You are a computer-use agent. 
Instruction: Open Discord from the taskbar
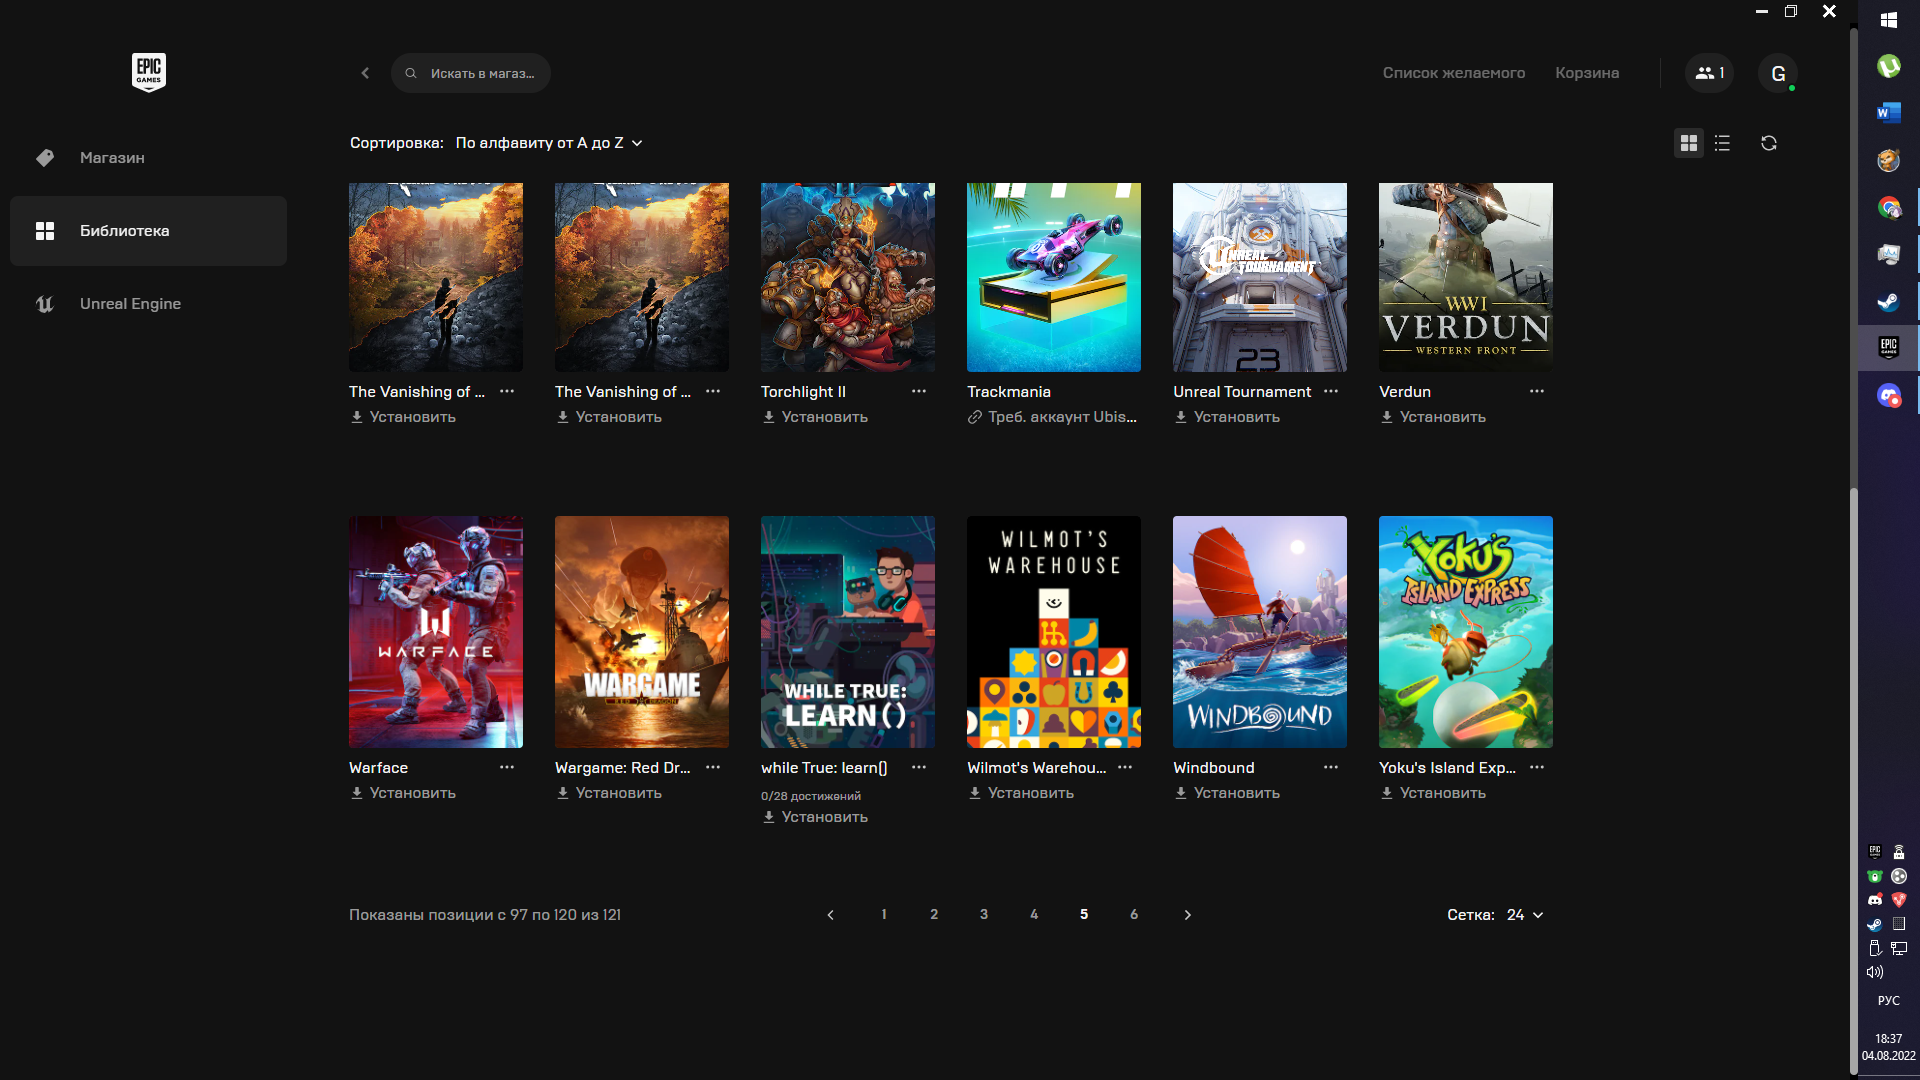[x=1889, y=395]
